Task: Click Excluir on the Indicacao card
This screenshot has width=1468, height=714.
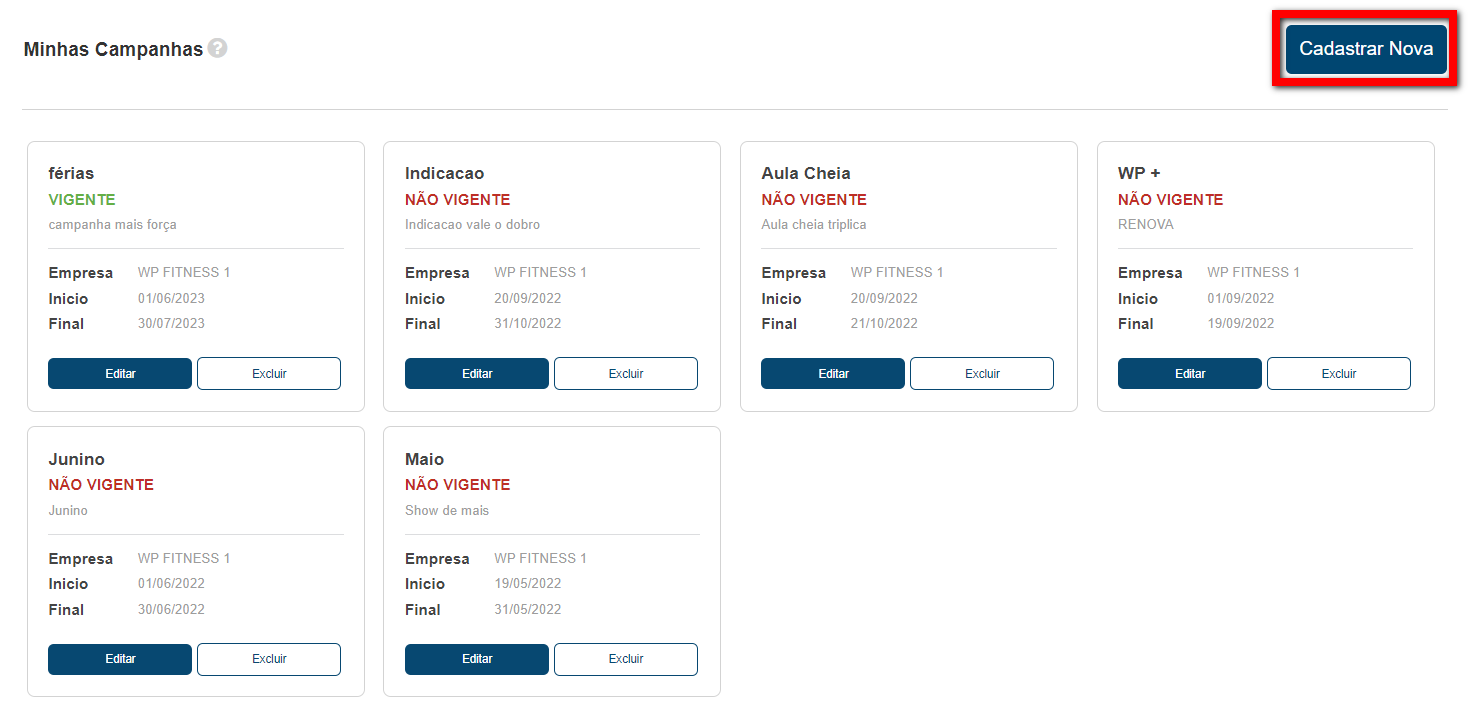Action: point(626,374)
